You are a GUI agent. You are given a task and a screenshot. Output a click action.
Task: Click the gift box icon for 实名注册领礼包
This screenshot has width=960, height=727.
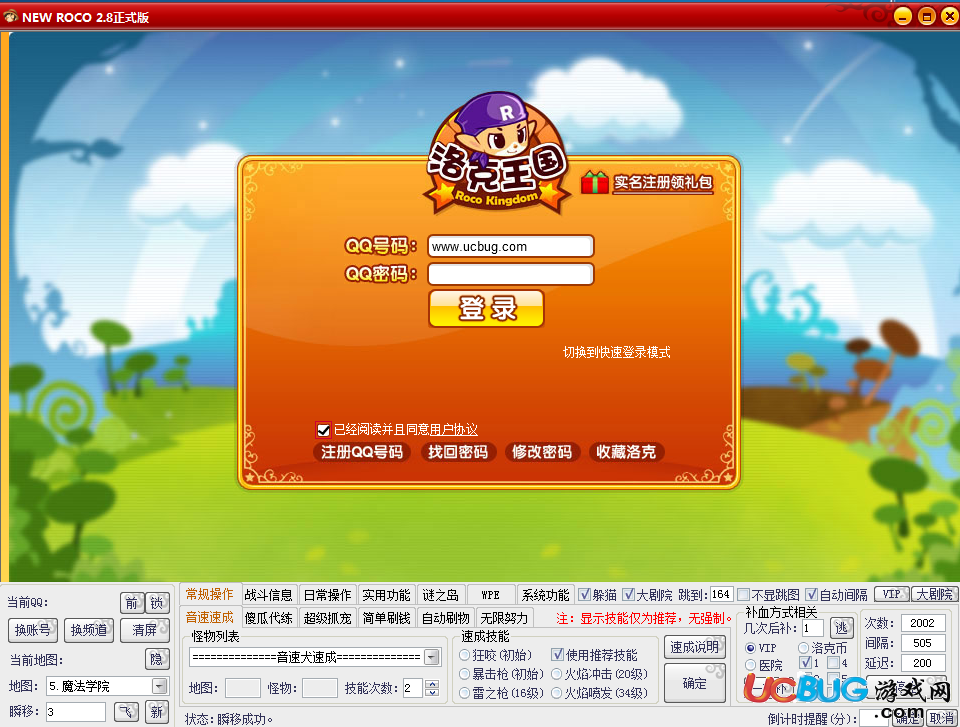pos(594,183)
